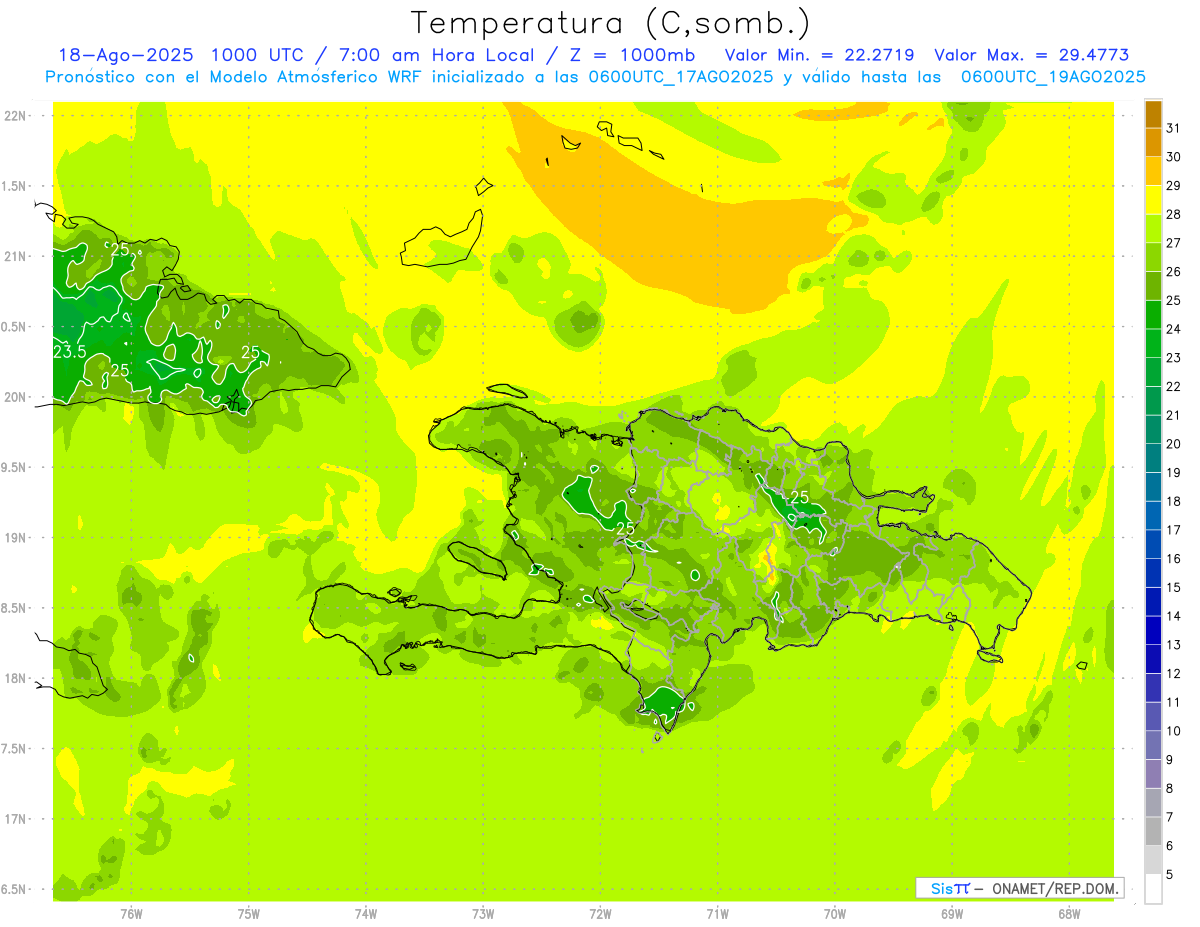Image resolution: width=1200 pixels, height=927 pixels.
Task: Click the orange color-scale band between 29 and 30
Action: (1153, 171)
